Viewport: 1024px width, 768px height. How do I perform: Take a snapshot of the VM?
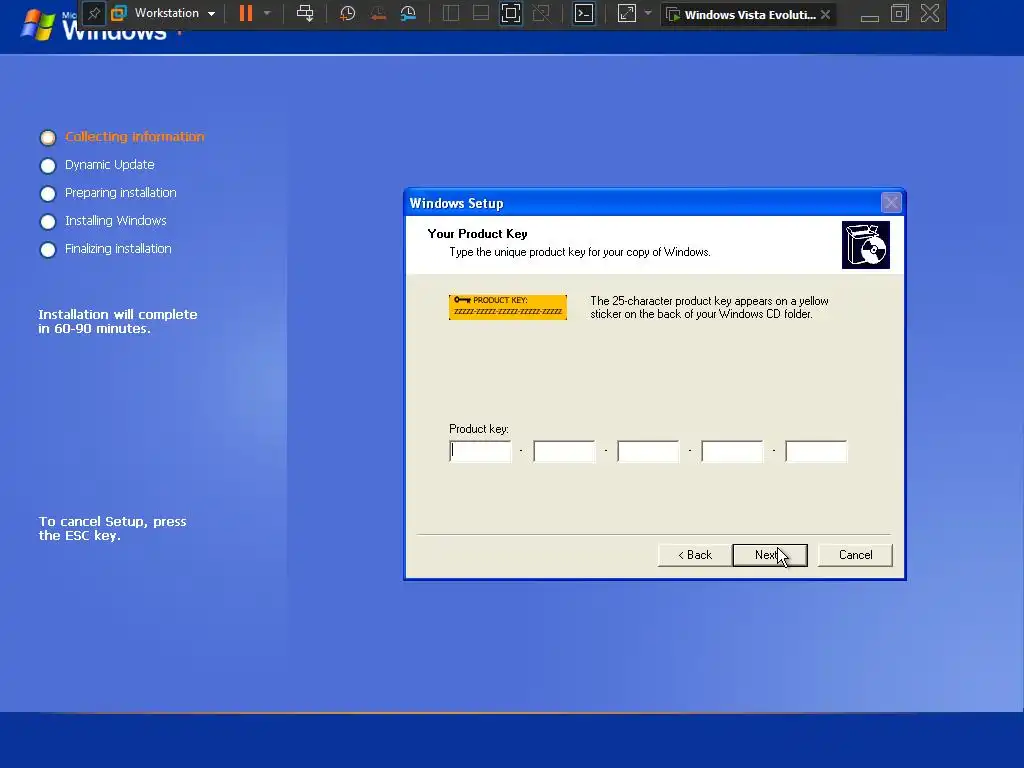click(x=347, y=13)
